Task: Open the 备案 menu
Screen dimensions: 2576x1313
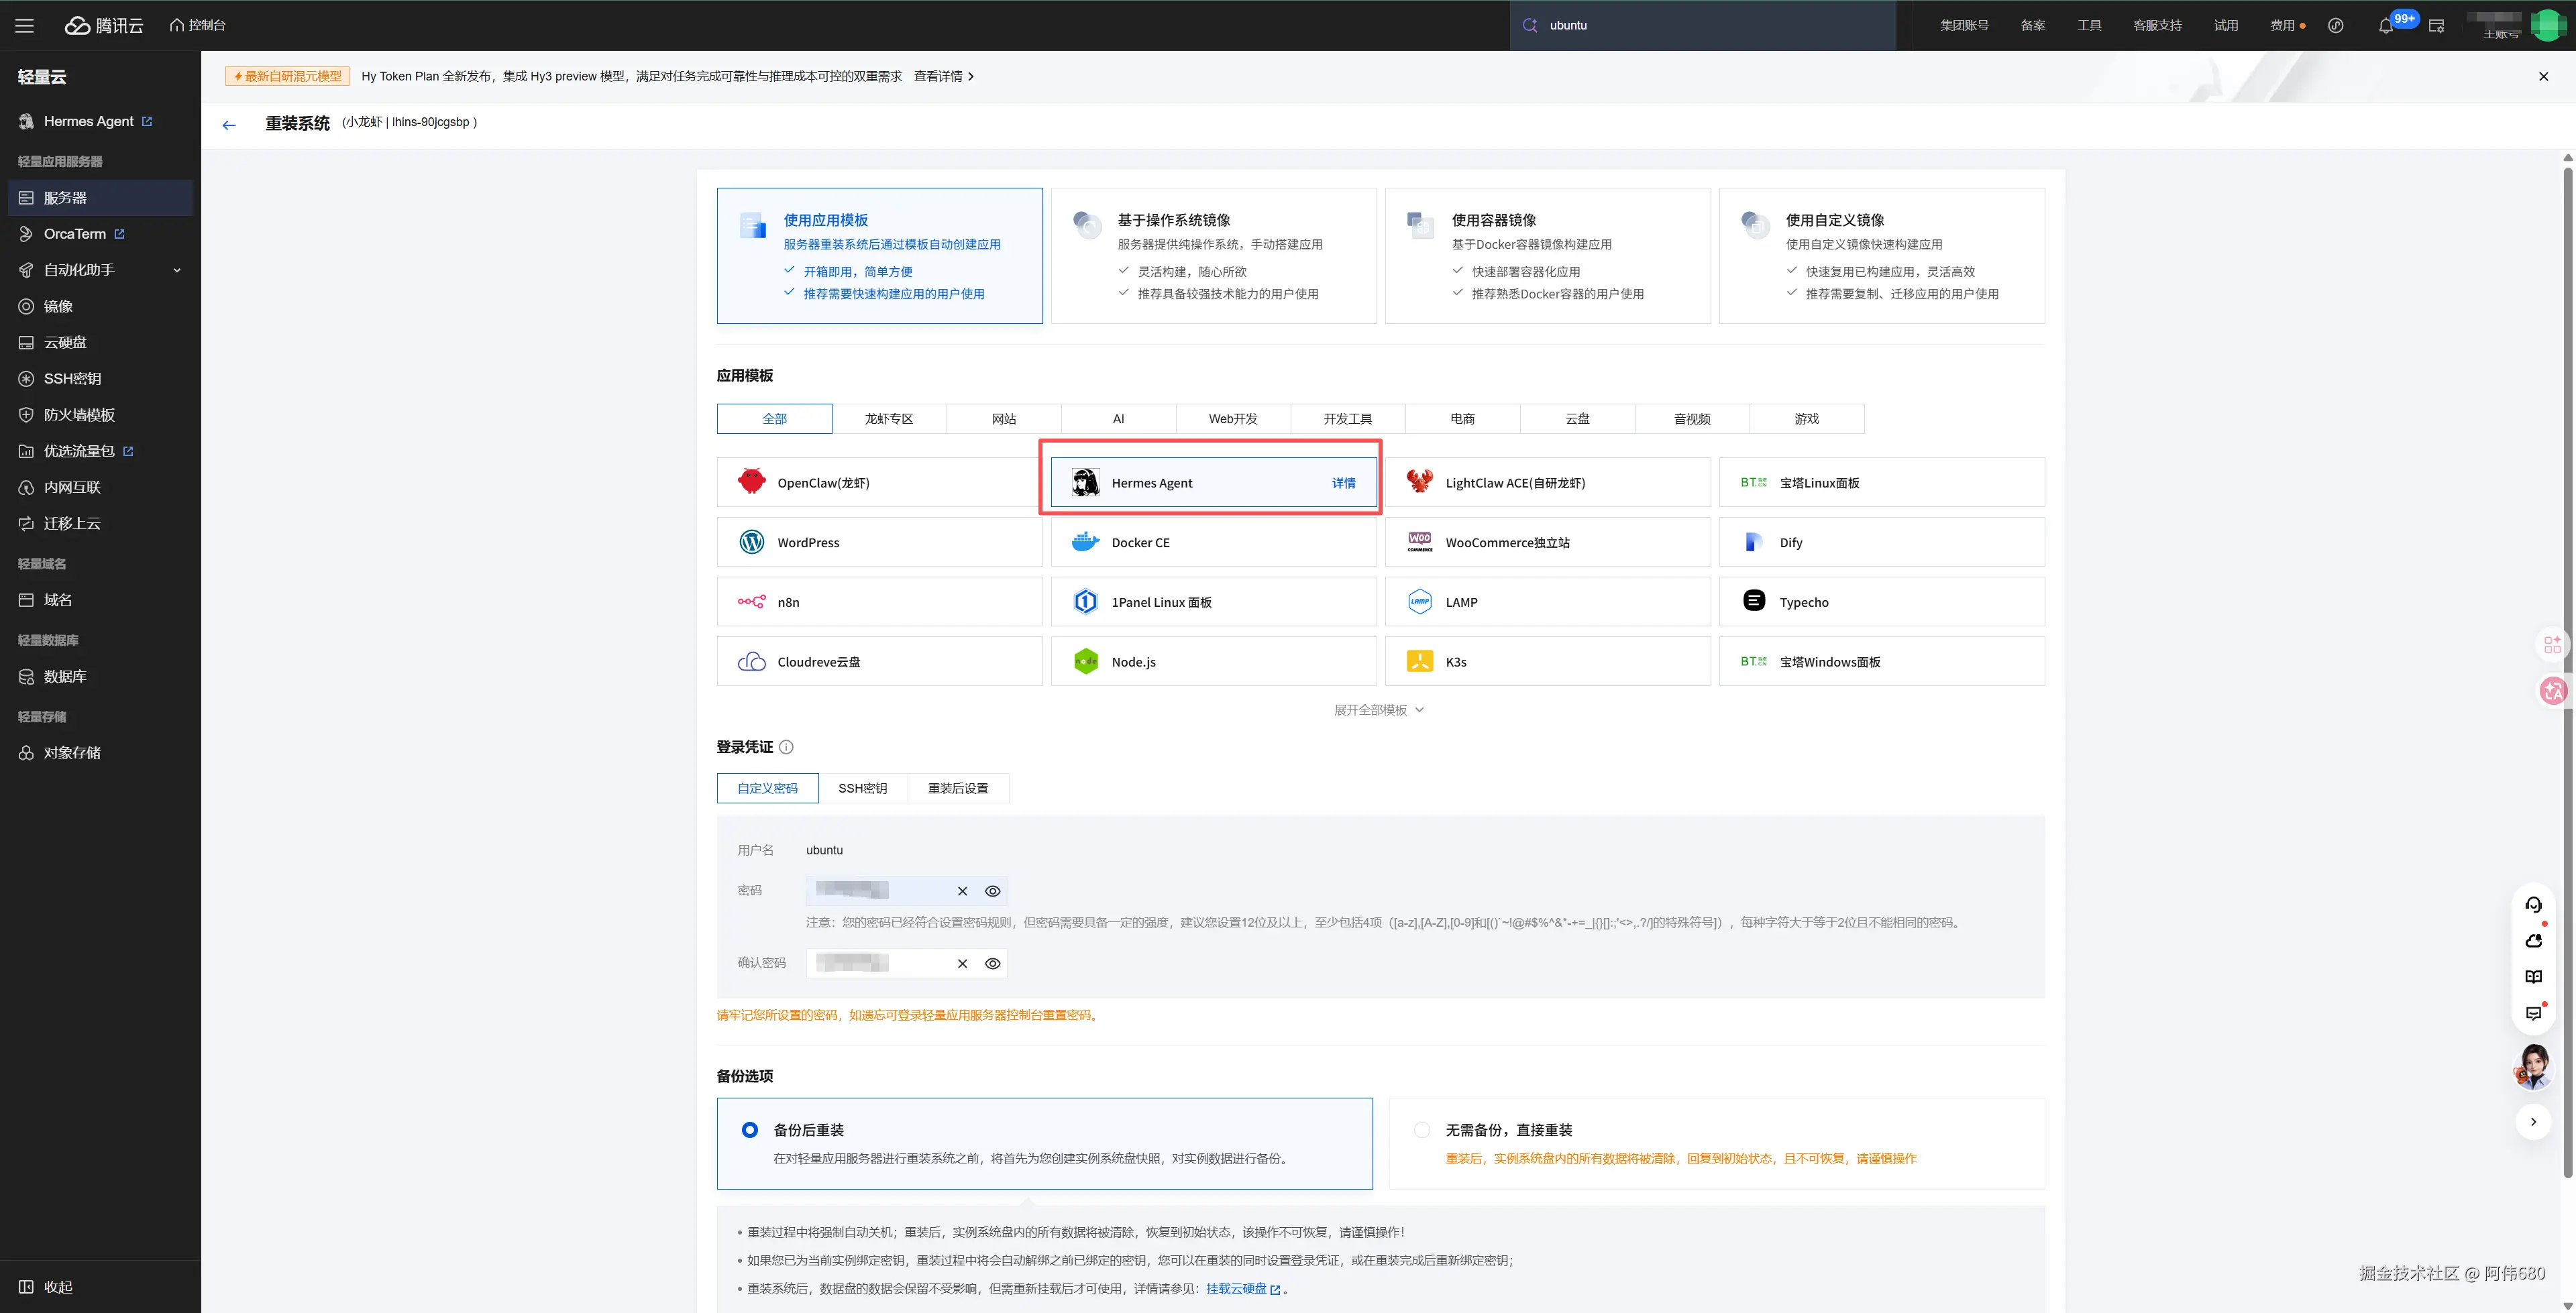Action: pos(2033,25)
